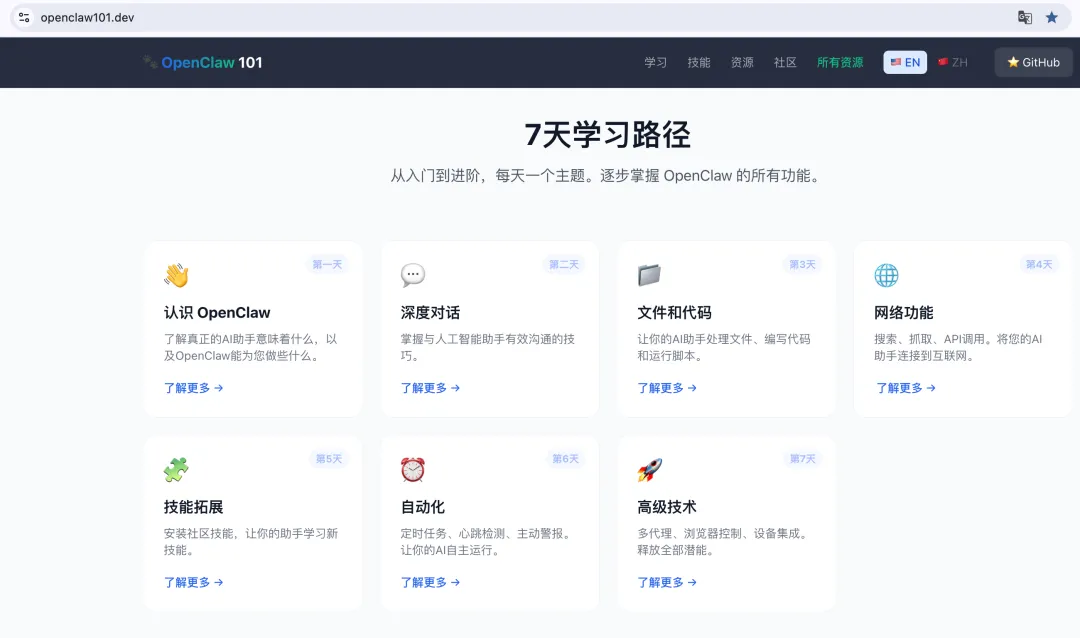Open the 学习 nav menu item

coord(656,63)
